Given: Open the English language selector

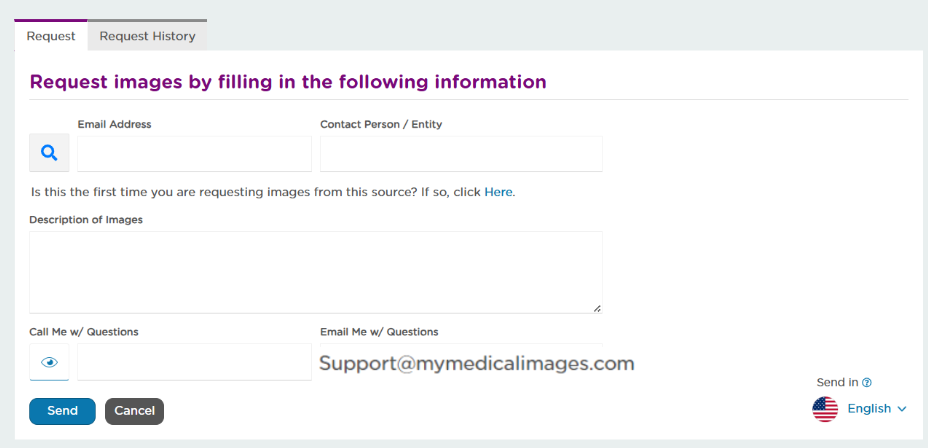Looking at the screenshot, I should pyautogui.click(x=869, y=409).
